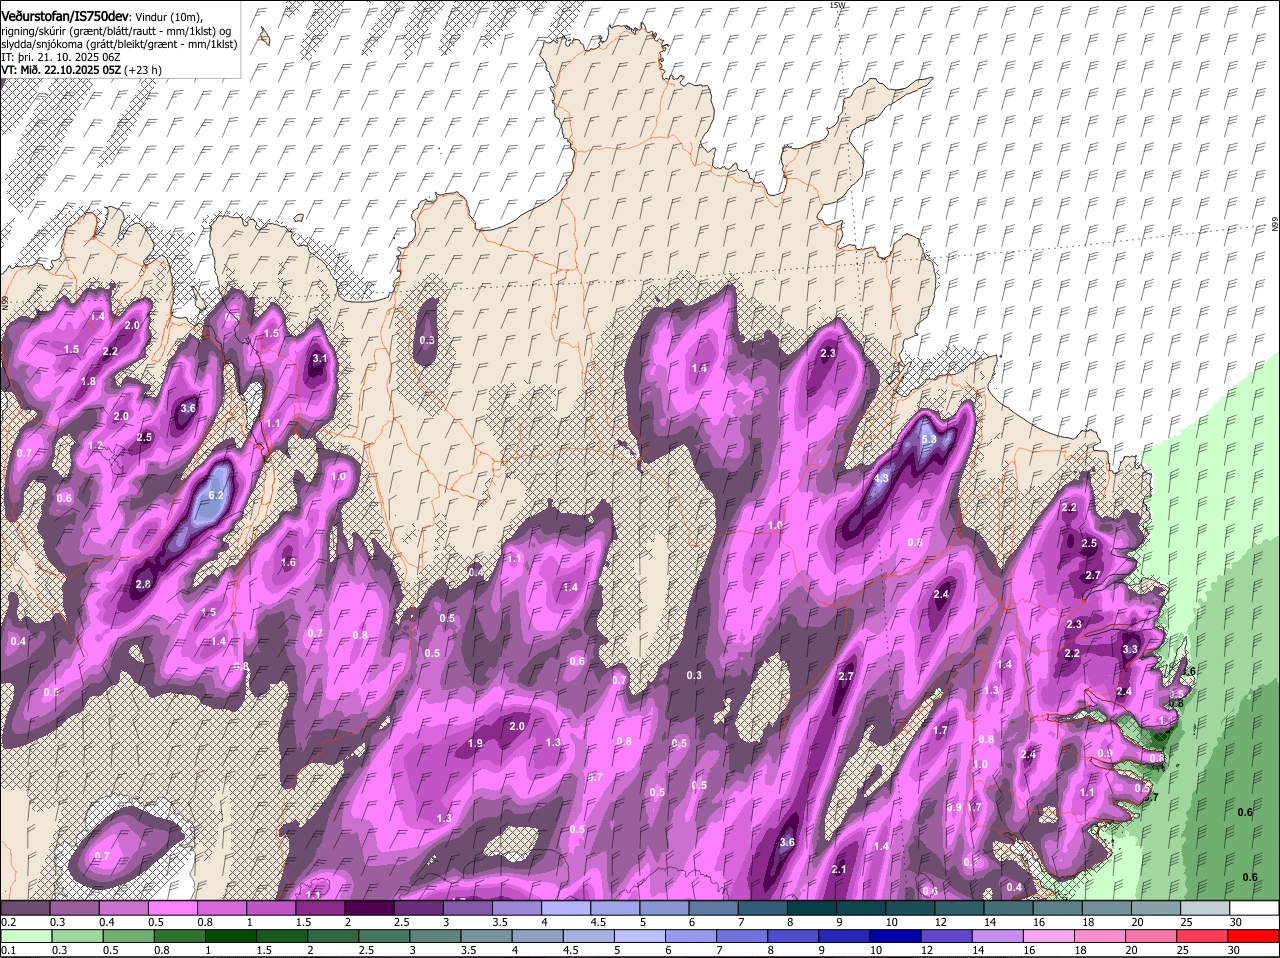Select the '4.5' label in the upper legend row
The width and height of the screenshot is (1280, 958).
[x=598, y=922]
